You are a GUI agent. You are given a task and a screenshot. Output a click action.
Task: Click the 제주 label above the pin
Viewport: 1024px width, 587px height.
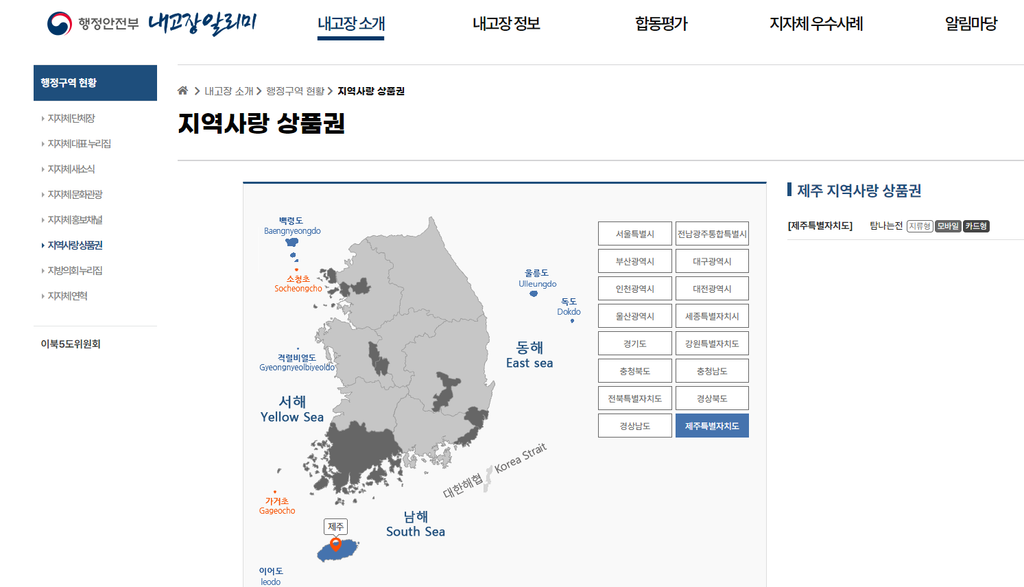[336, 526]
